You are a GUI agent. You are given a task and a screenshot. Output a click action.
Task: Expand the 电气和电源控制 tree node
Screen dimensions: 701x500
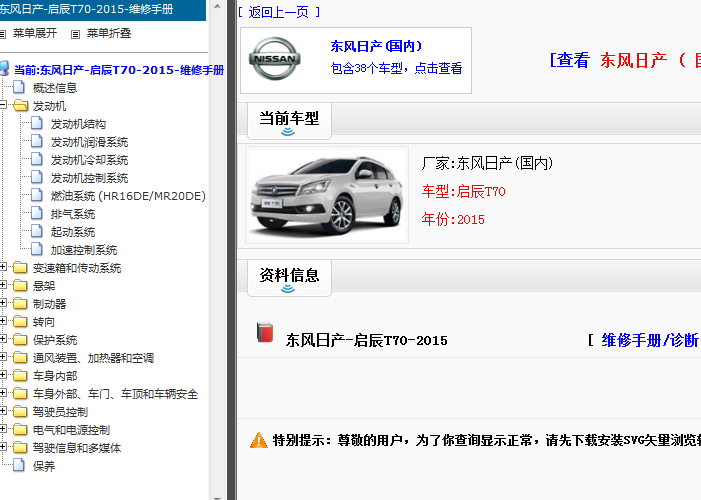point(3,429)
